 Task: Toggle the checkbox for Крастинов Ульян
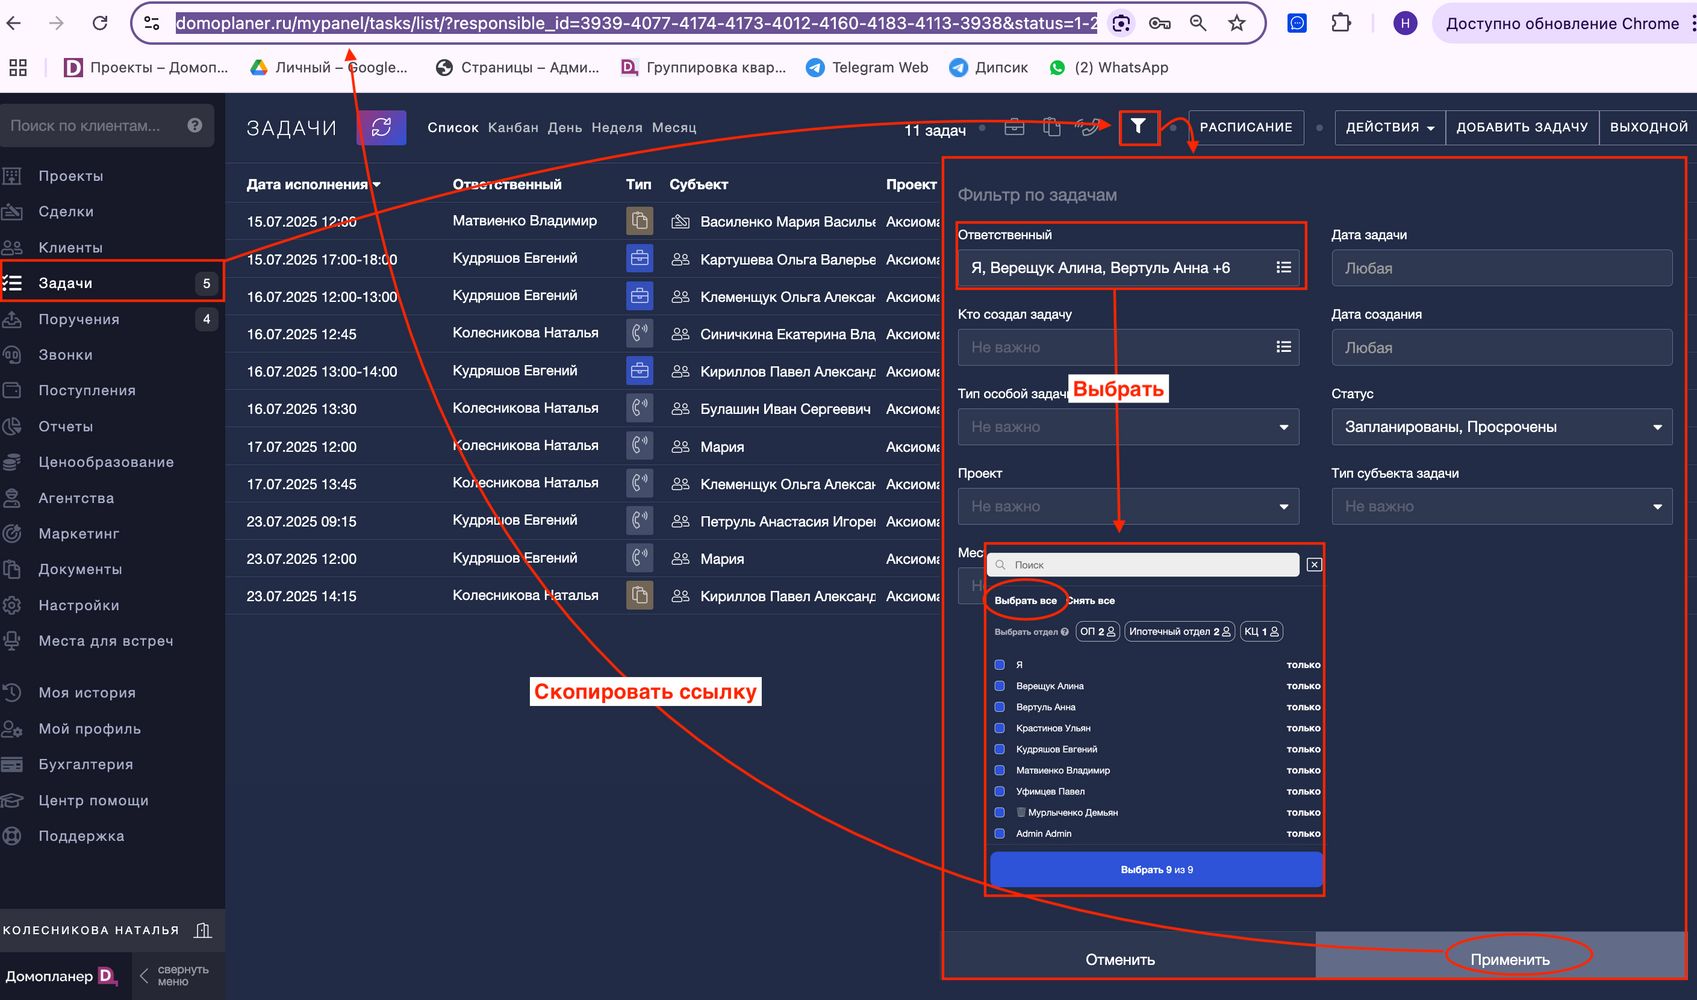[x=999, y=728]
